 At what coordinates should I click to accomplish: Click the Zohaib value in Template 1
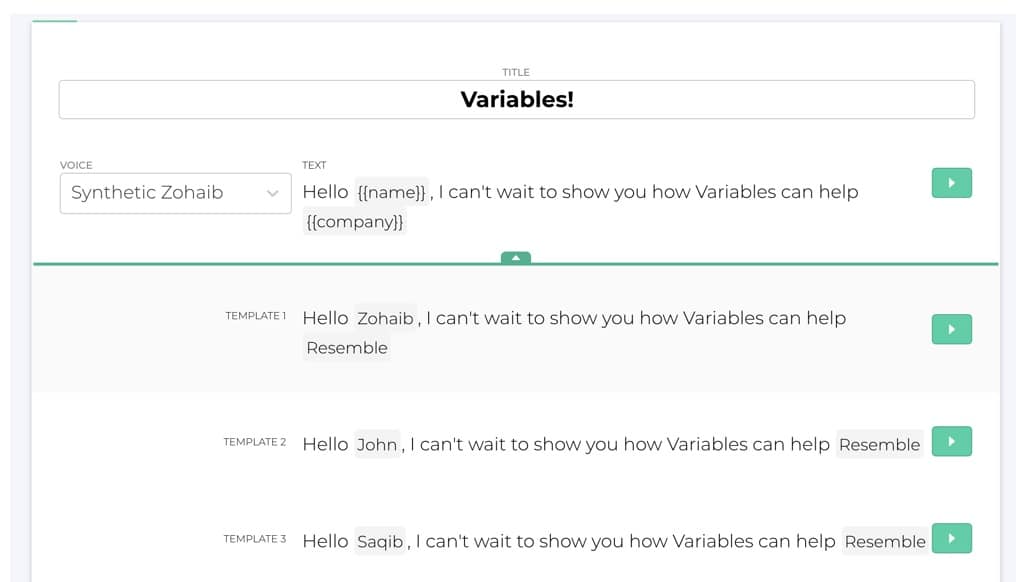(386, 318)
